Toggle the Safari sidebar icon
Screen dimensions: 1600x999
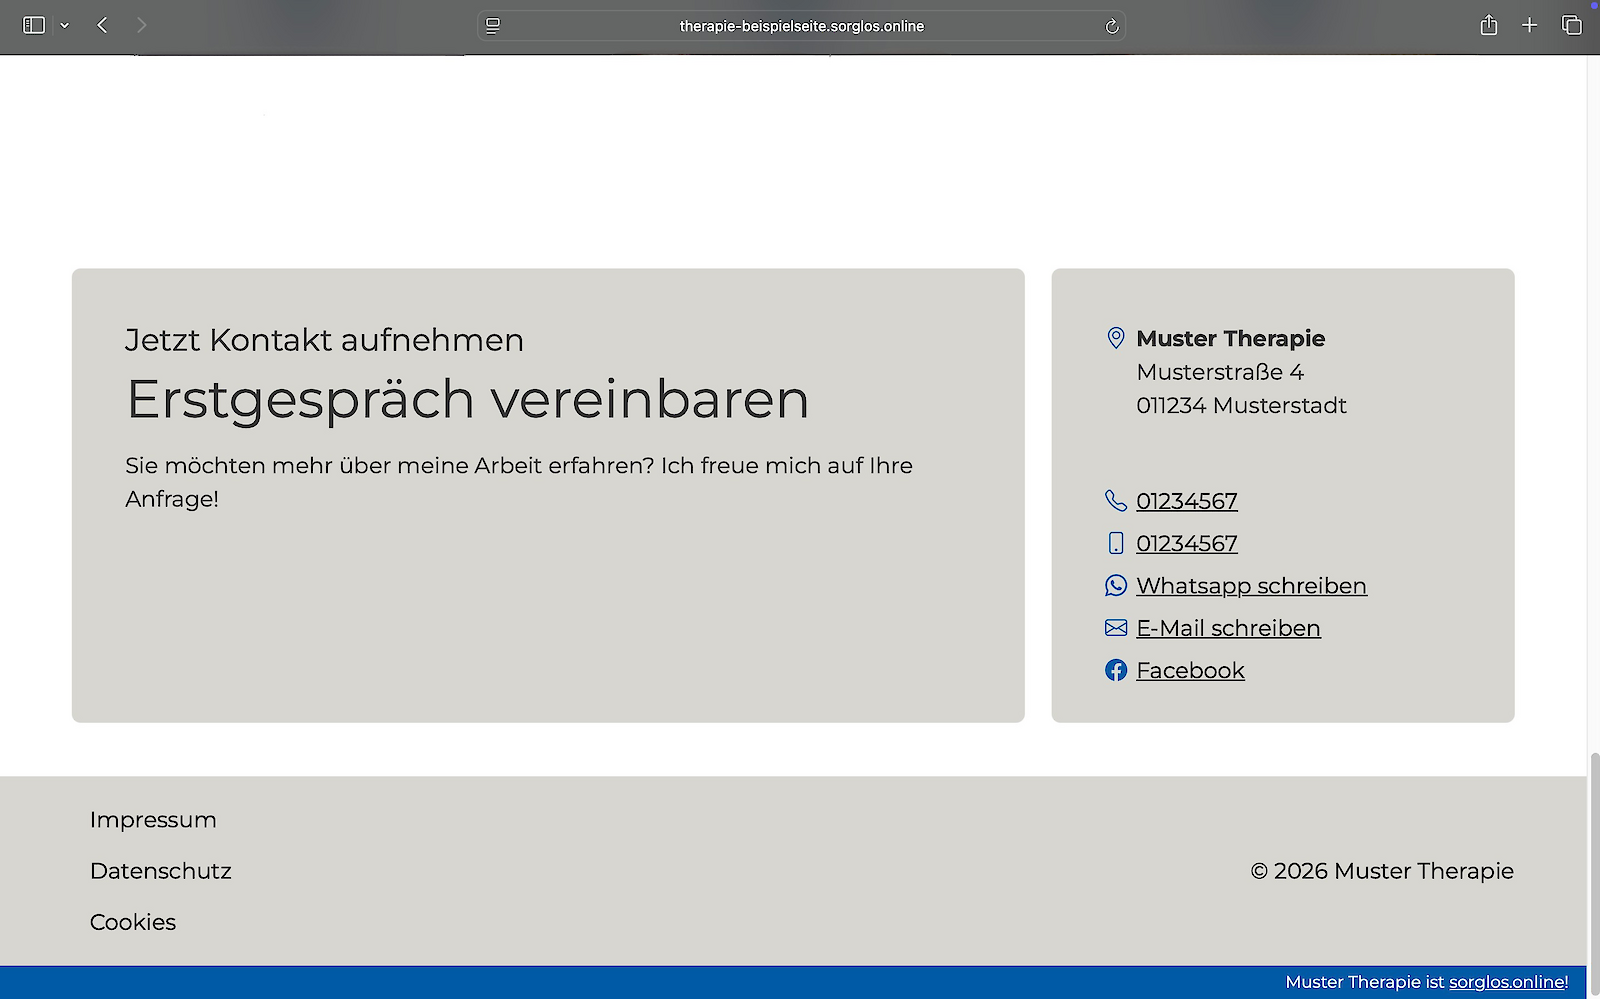coord(34,25)
